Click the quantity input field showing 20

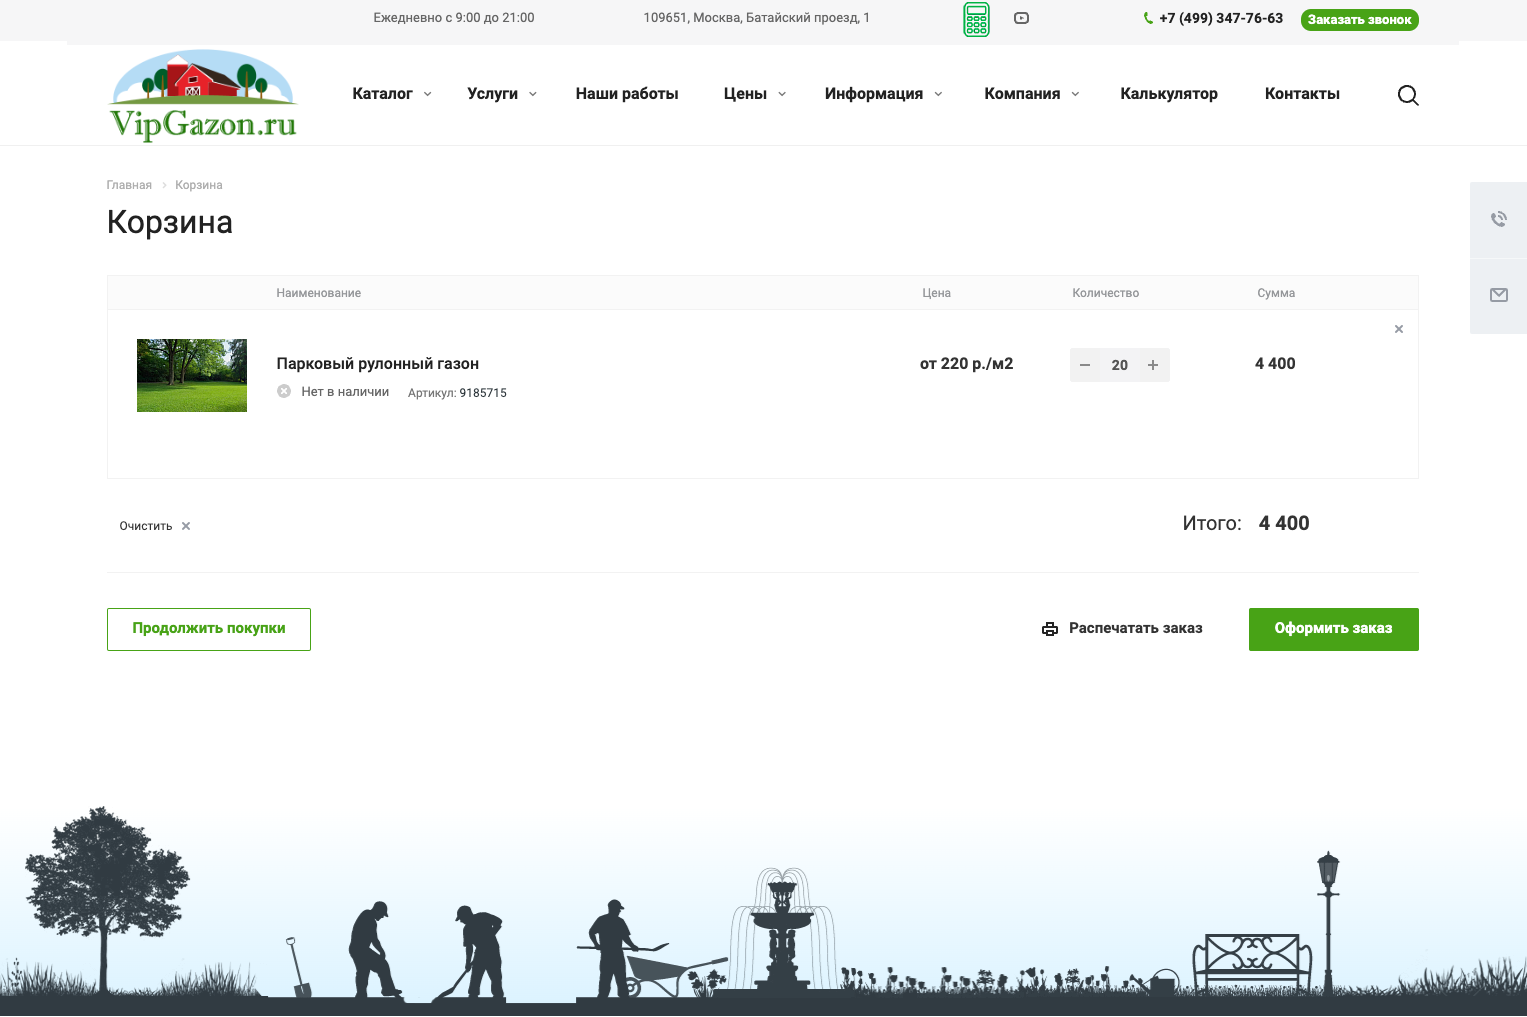[x=1119, y=365]
